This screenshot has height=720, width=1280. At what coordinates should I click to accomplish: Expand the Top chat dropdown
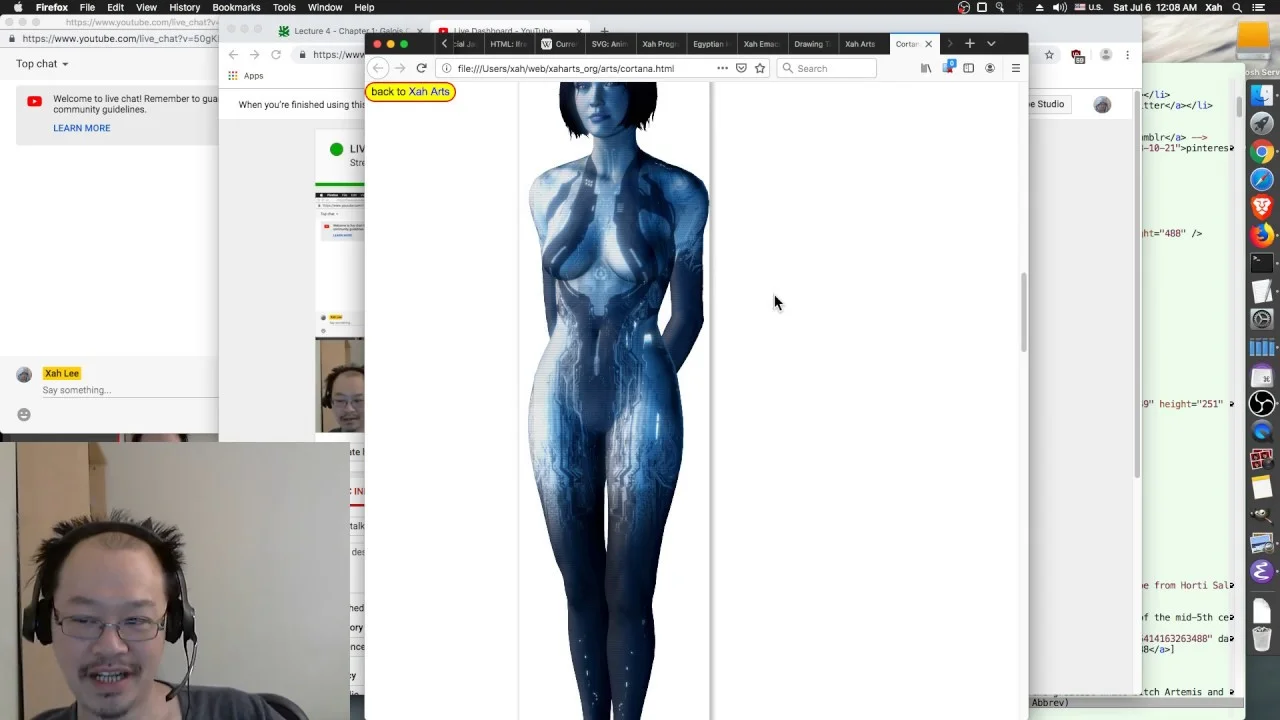(x=42, y=64)
